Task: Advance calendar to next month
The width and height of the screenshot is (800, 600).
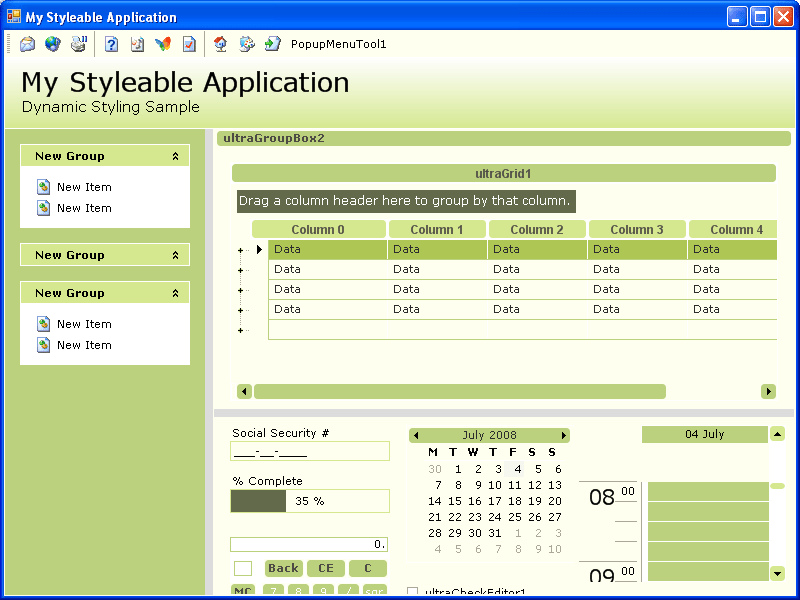Action: tap(563, 435)
